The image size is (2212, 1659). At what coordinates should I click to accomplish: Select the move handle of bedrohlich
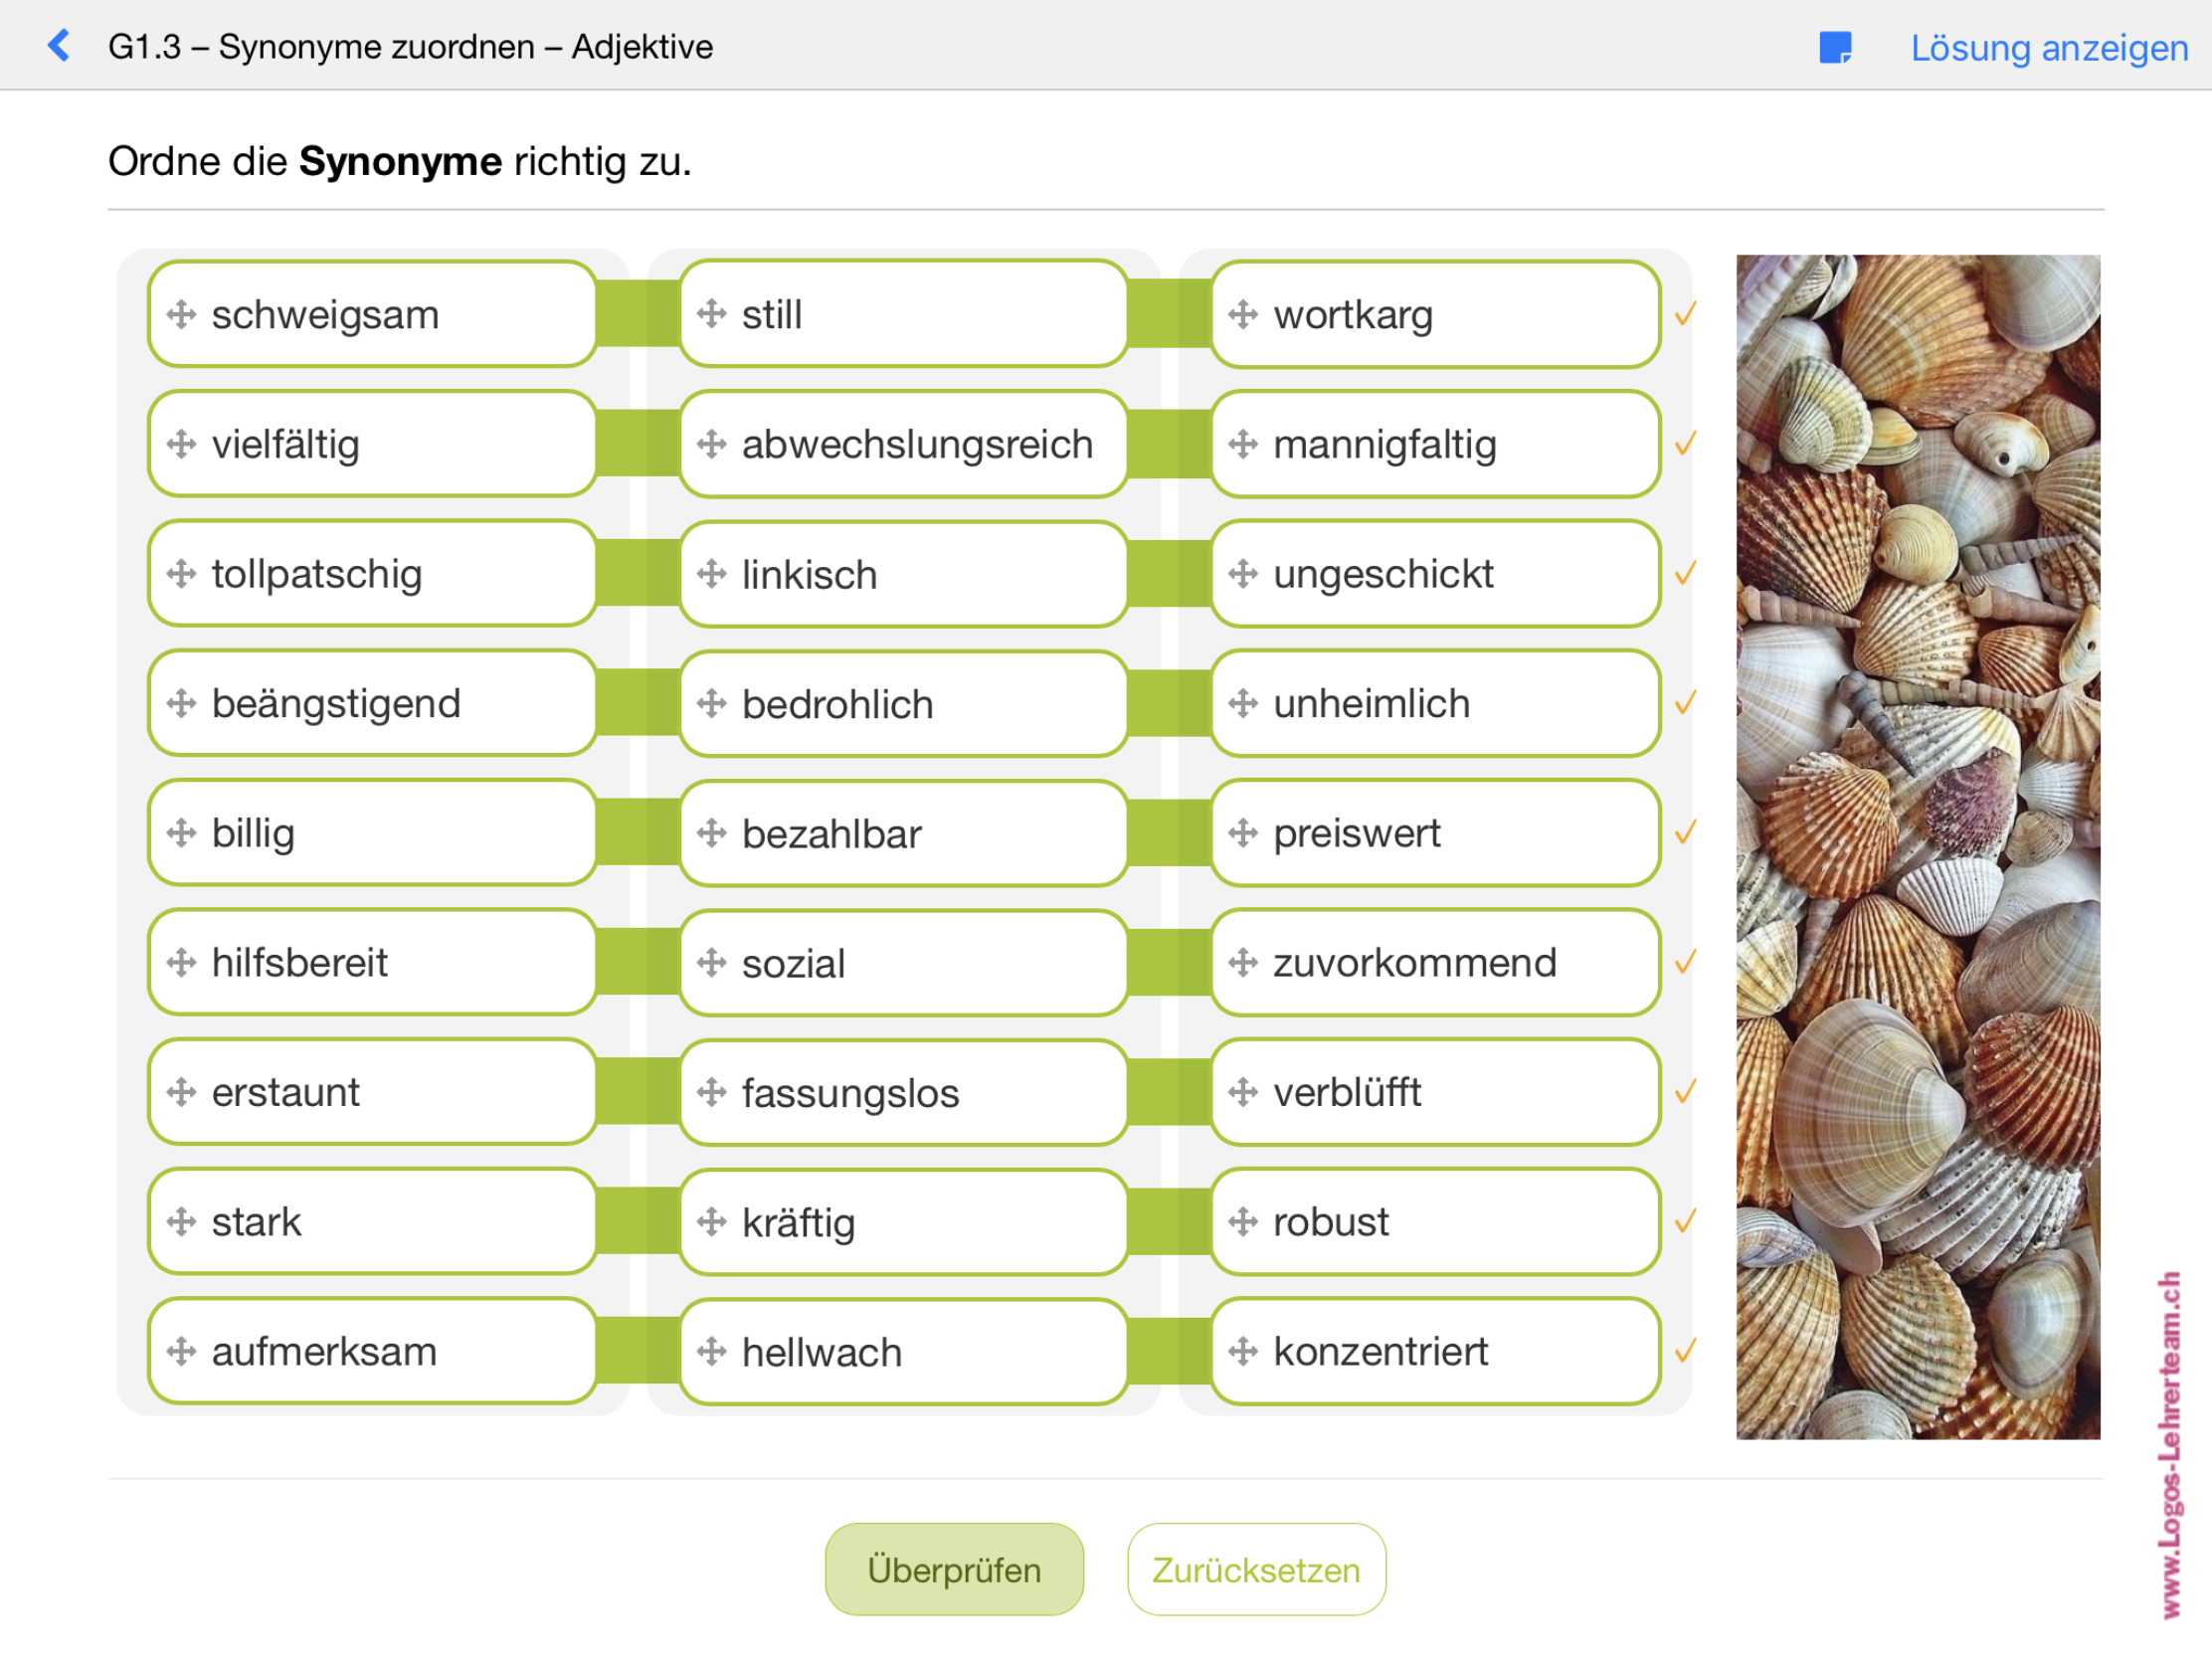click(x=711, y=704)
